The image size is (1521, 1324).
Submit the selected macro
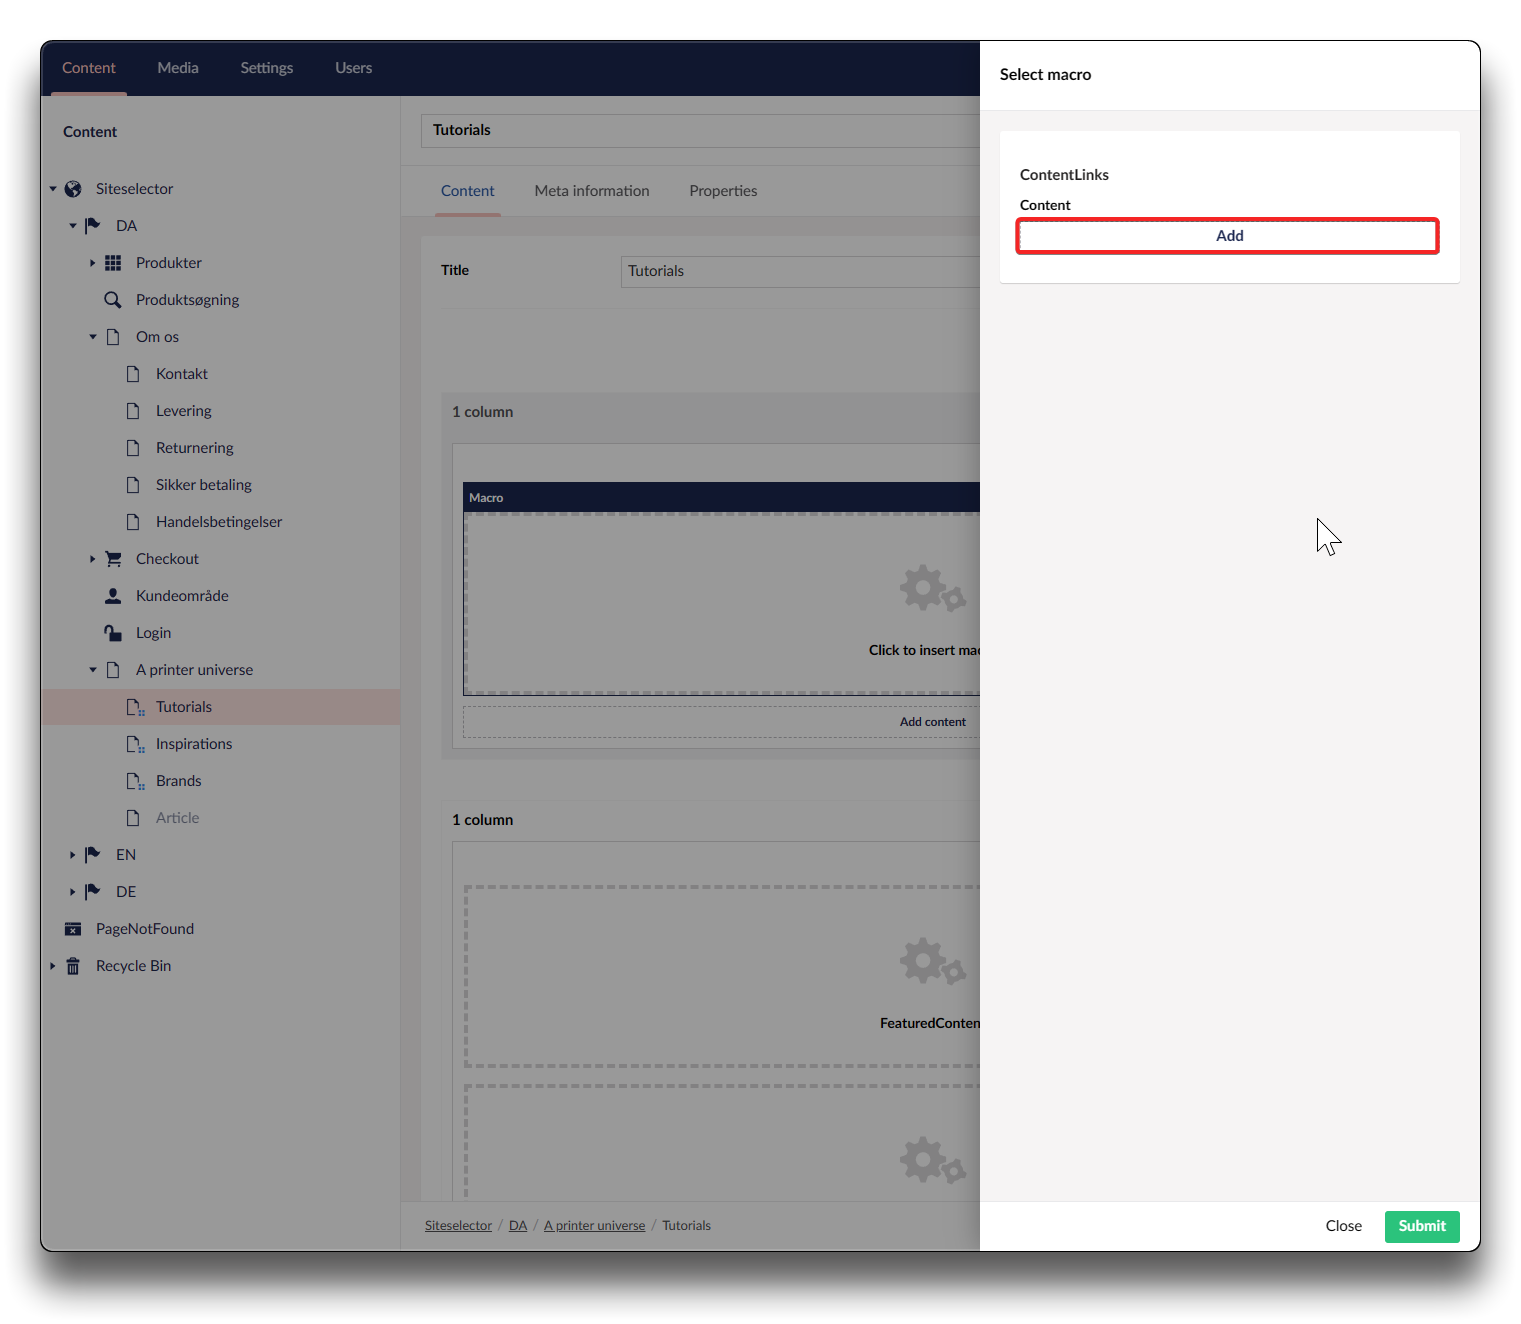tap(1421, 1226)
